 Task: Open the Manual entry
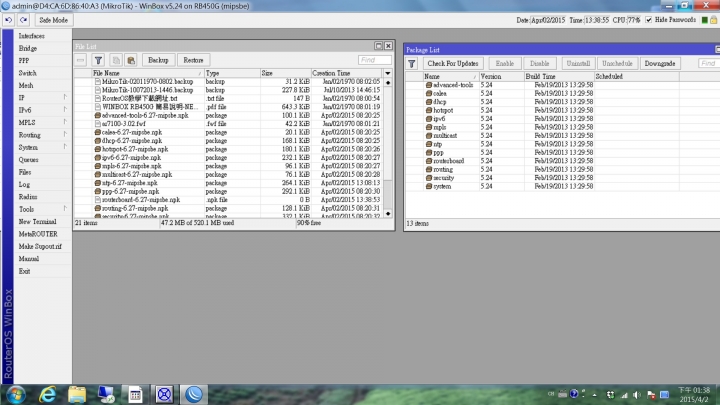[x=28, y=259]
